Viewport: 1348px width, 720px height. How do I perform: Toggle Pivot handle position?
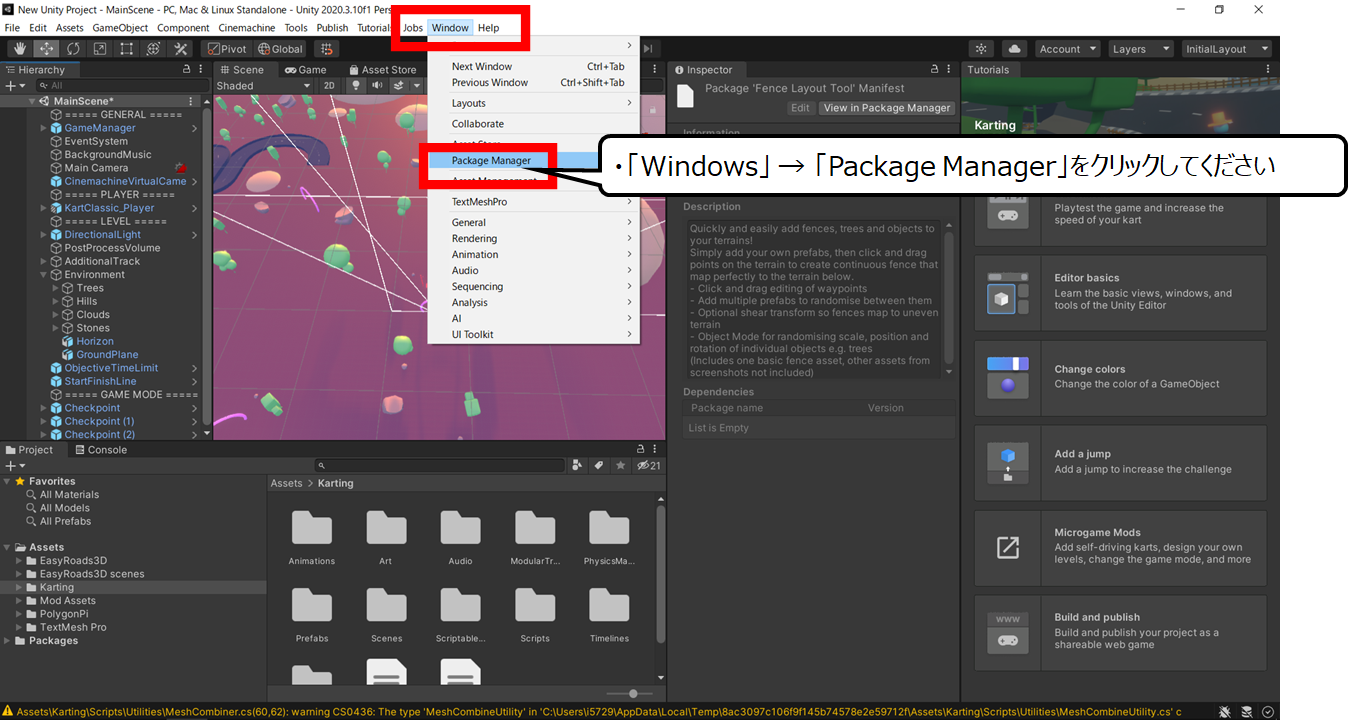[x=226, y=48]
